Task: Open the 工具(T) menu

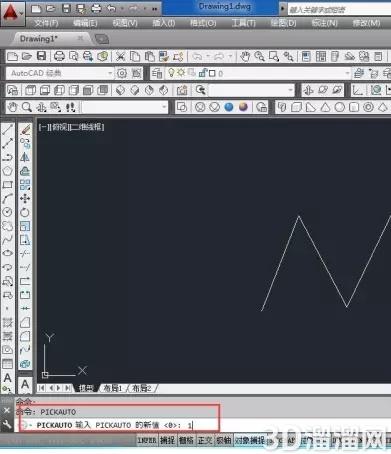Action: point(244,23)
